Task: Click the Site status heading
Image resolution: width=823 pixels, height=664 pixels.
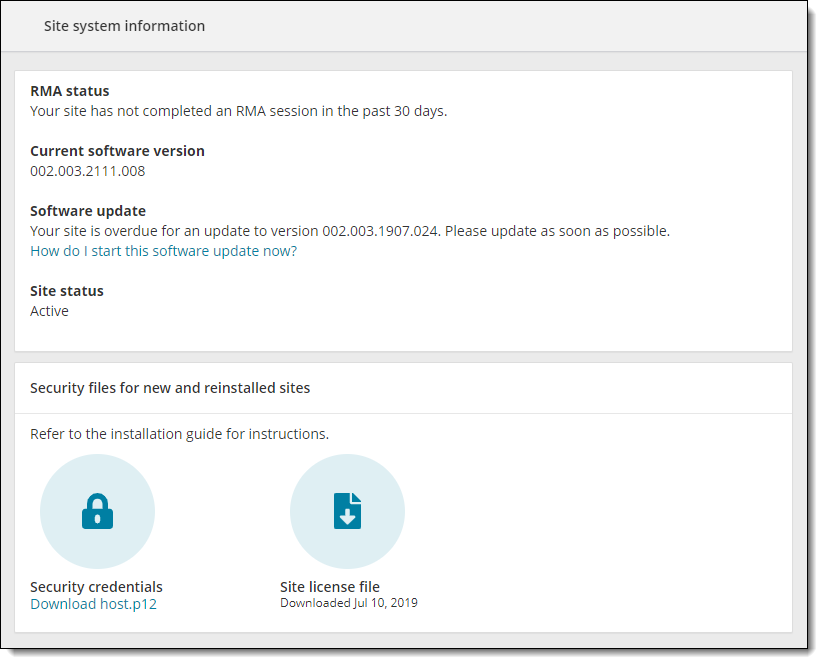Action: 67,291
